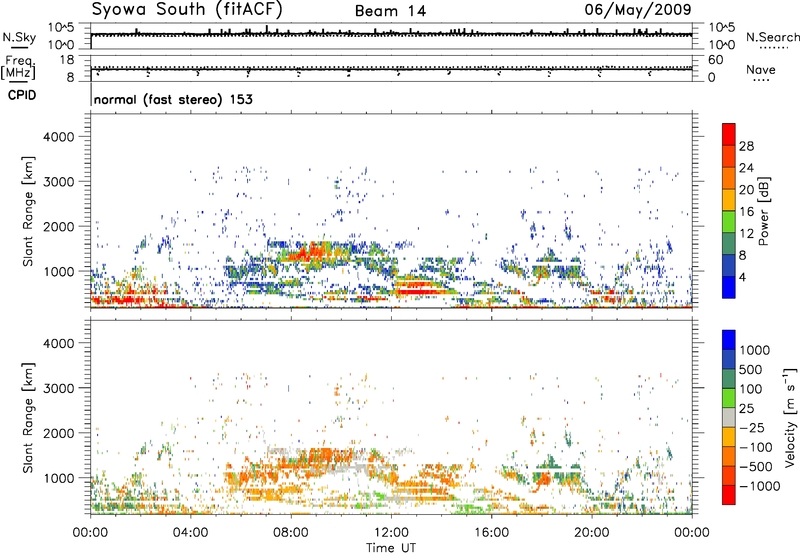Click the 'CPID' label

[x=22, y=95]
